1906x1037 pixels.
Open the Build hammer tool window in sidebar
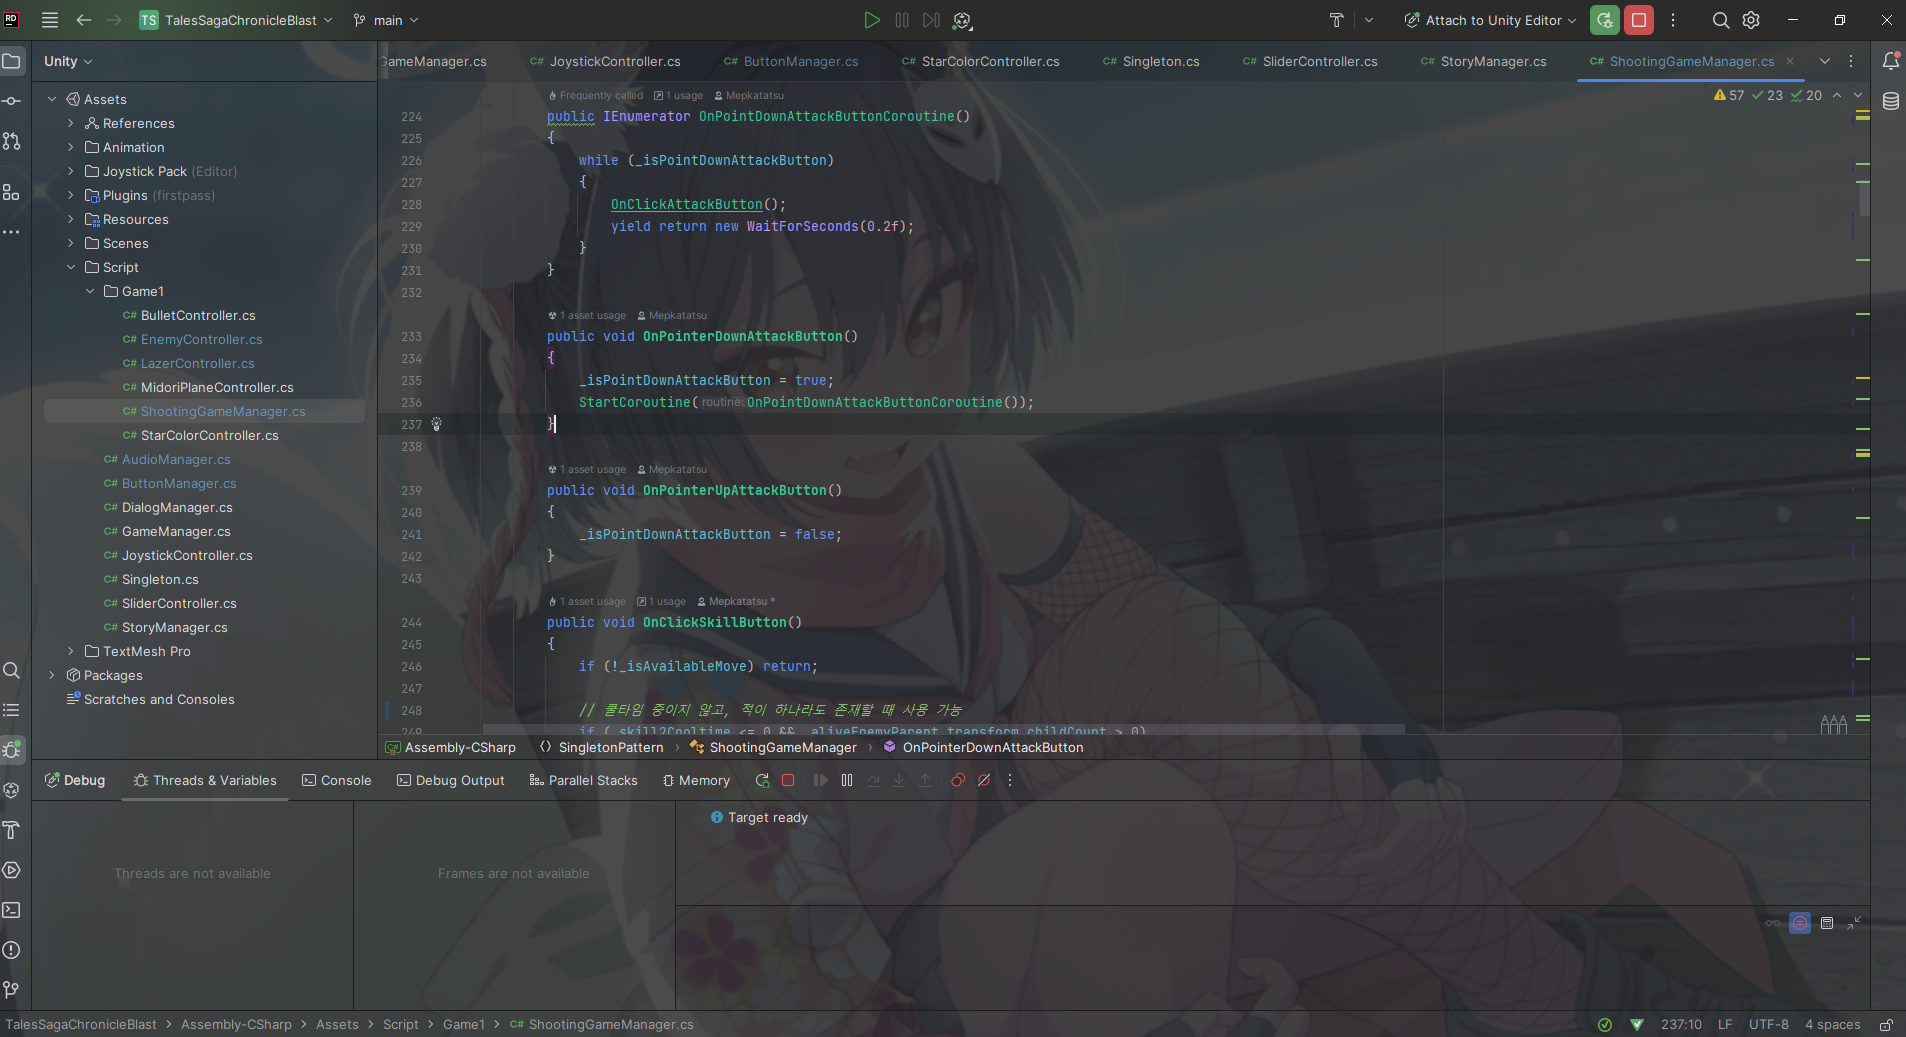pos(12,830)
